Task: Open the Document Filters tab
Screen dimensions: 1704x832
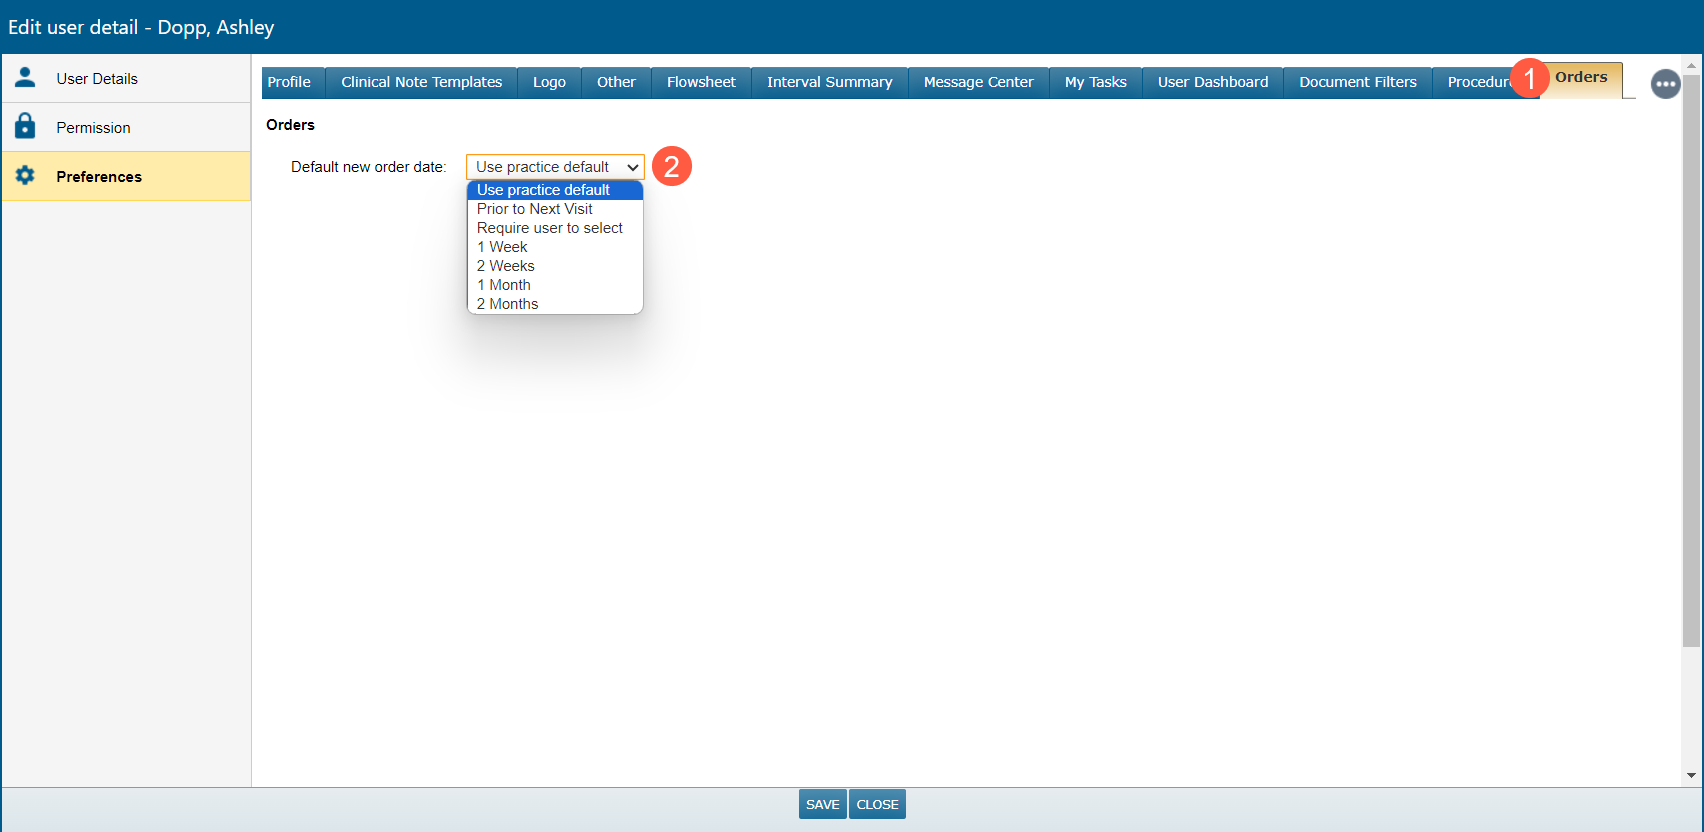Action: click(x=1357, y=82)
